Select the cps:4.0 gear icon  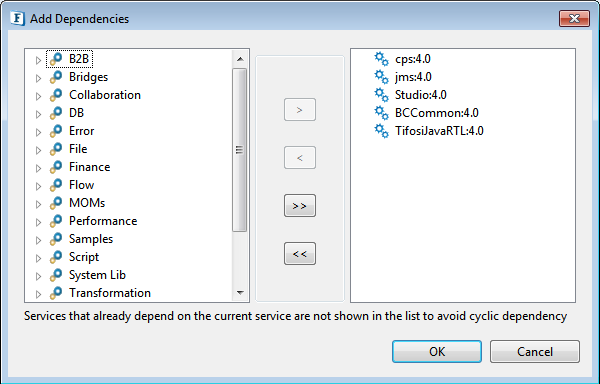click(381, 59)
